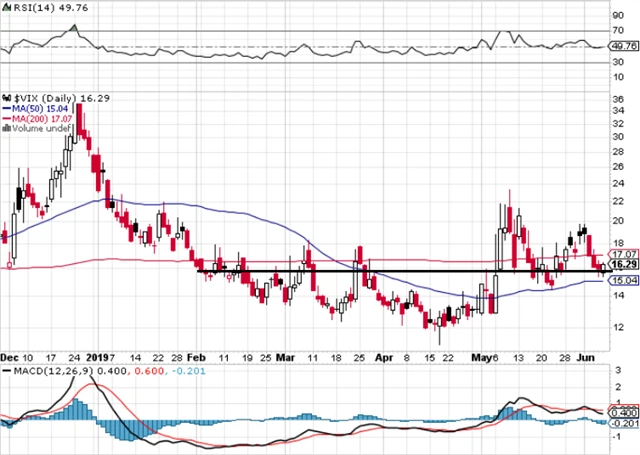Click the 16.29 current price tag

point(624,265)
